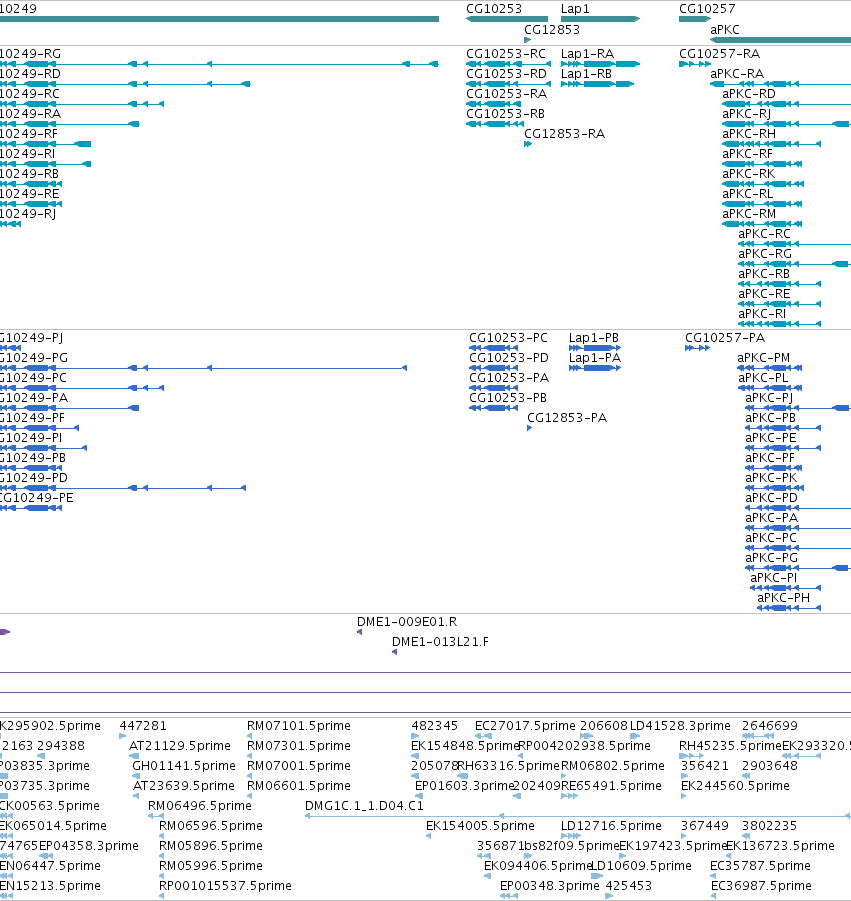This screenshot has height=901, width=851.
Task: Select protein Lap1-PB label
Action: 594,337
